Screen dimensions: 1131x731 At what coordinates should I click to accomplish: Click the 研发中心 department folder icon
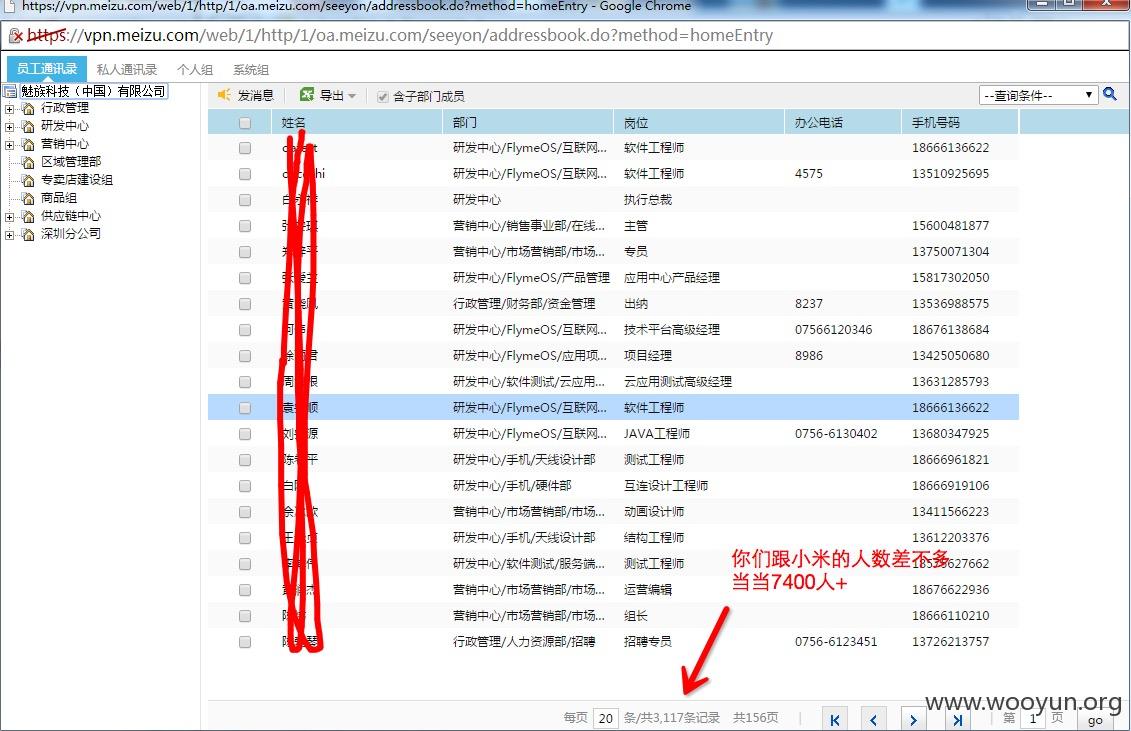tap(28, 126)
